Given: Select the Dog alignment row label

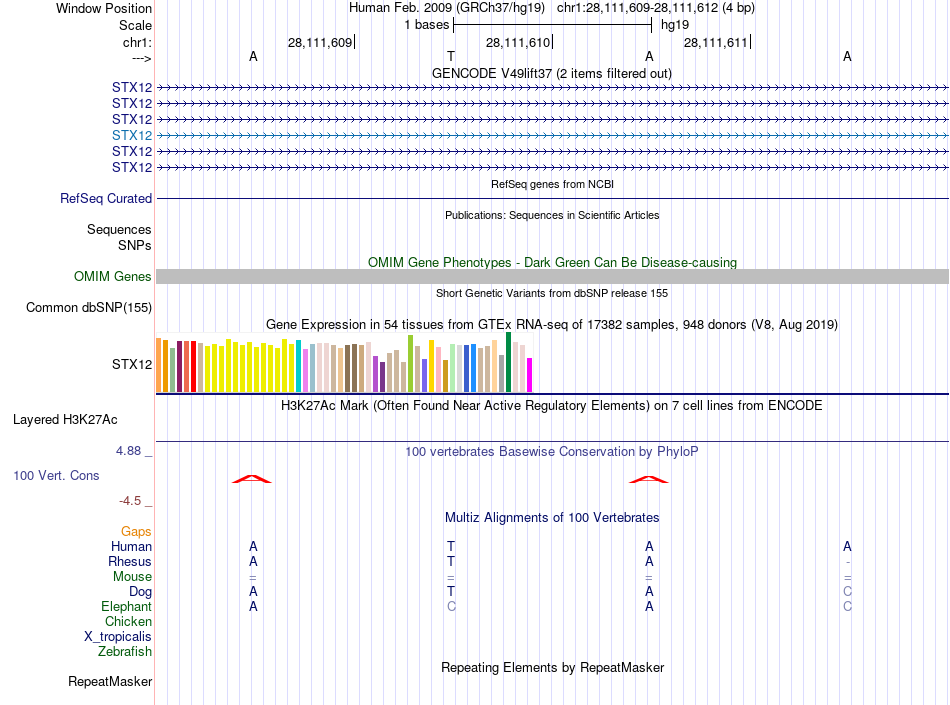Looking at the screenshot, I should (x=140, y=592).
